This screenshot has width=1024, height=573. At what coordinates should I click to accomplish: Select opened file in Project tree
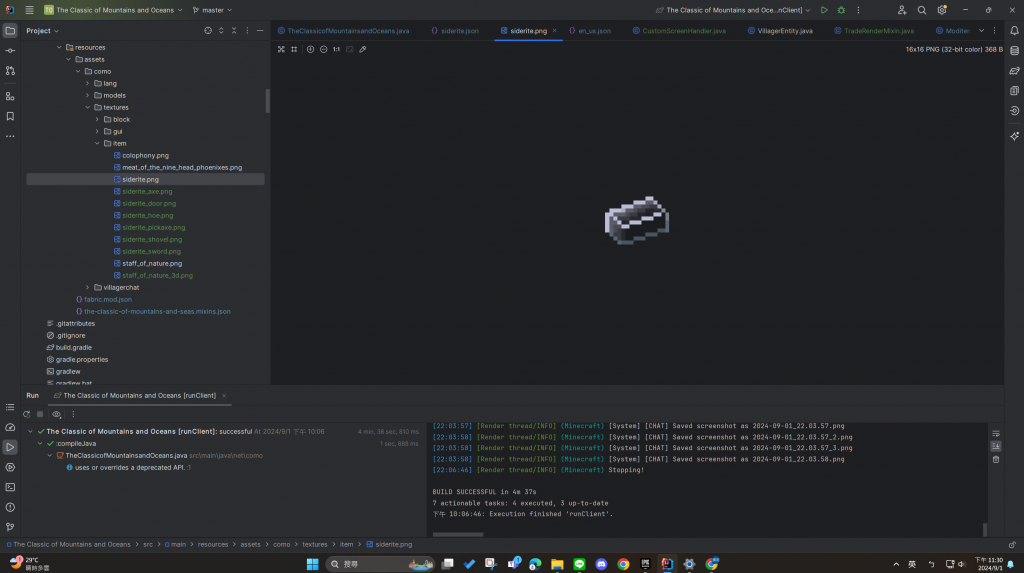coord(208,31)
